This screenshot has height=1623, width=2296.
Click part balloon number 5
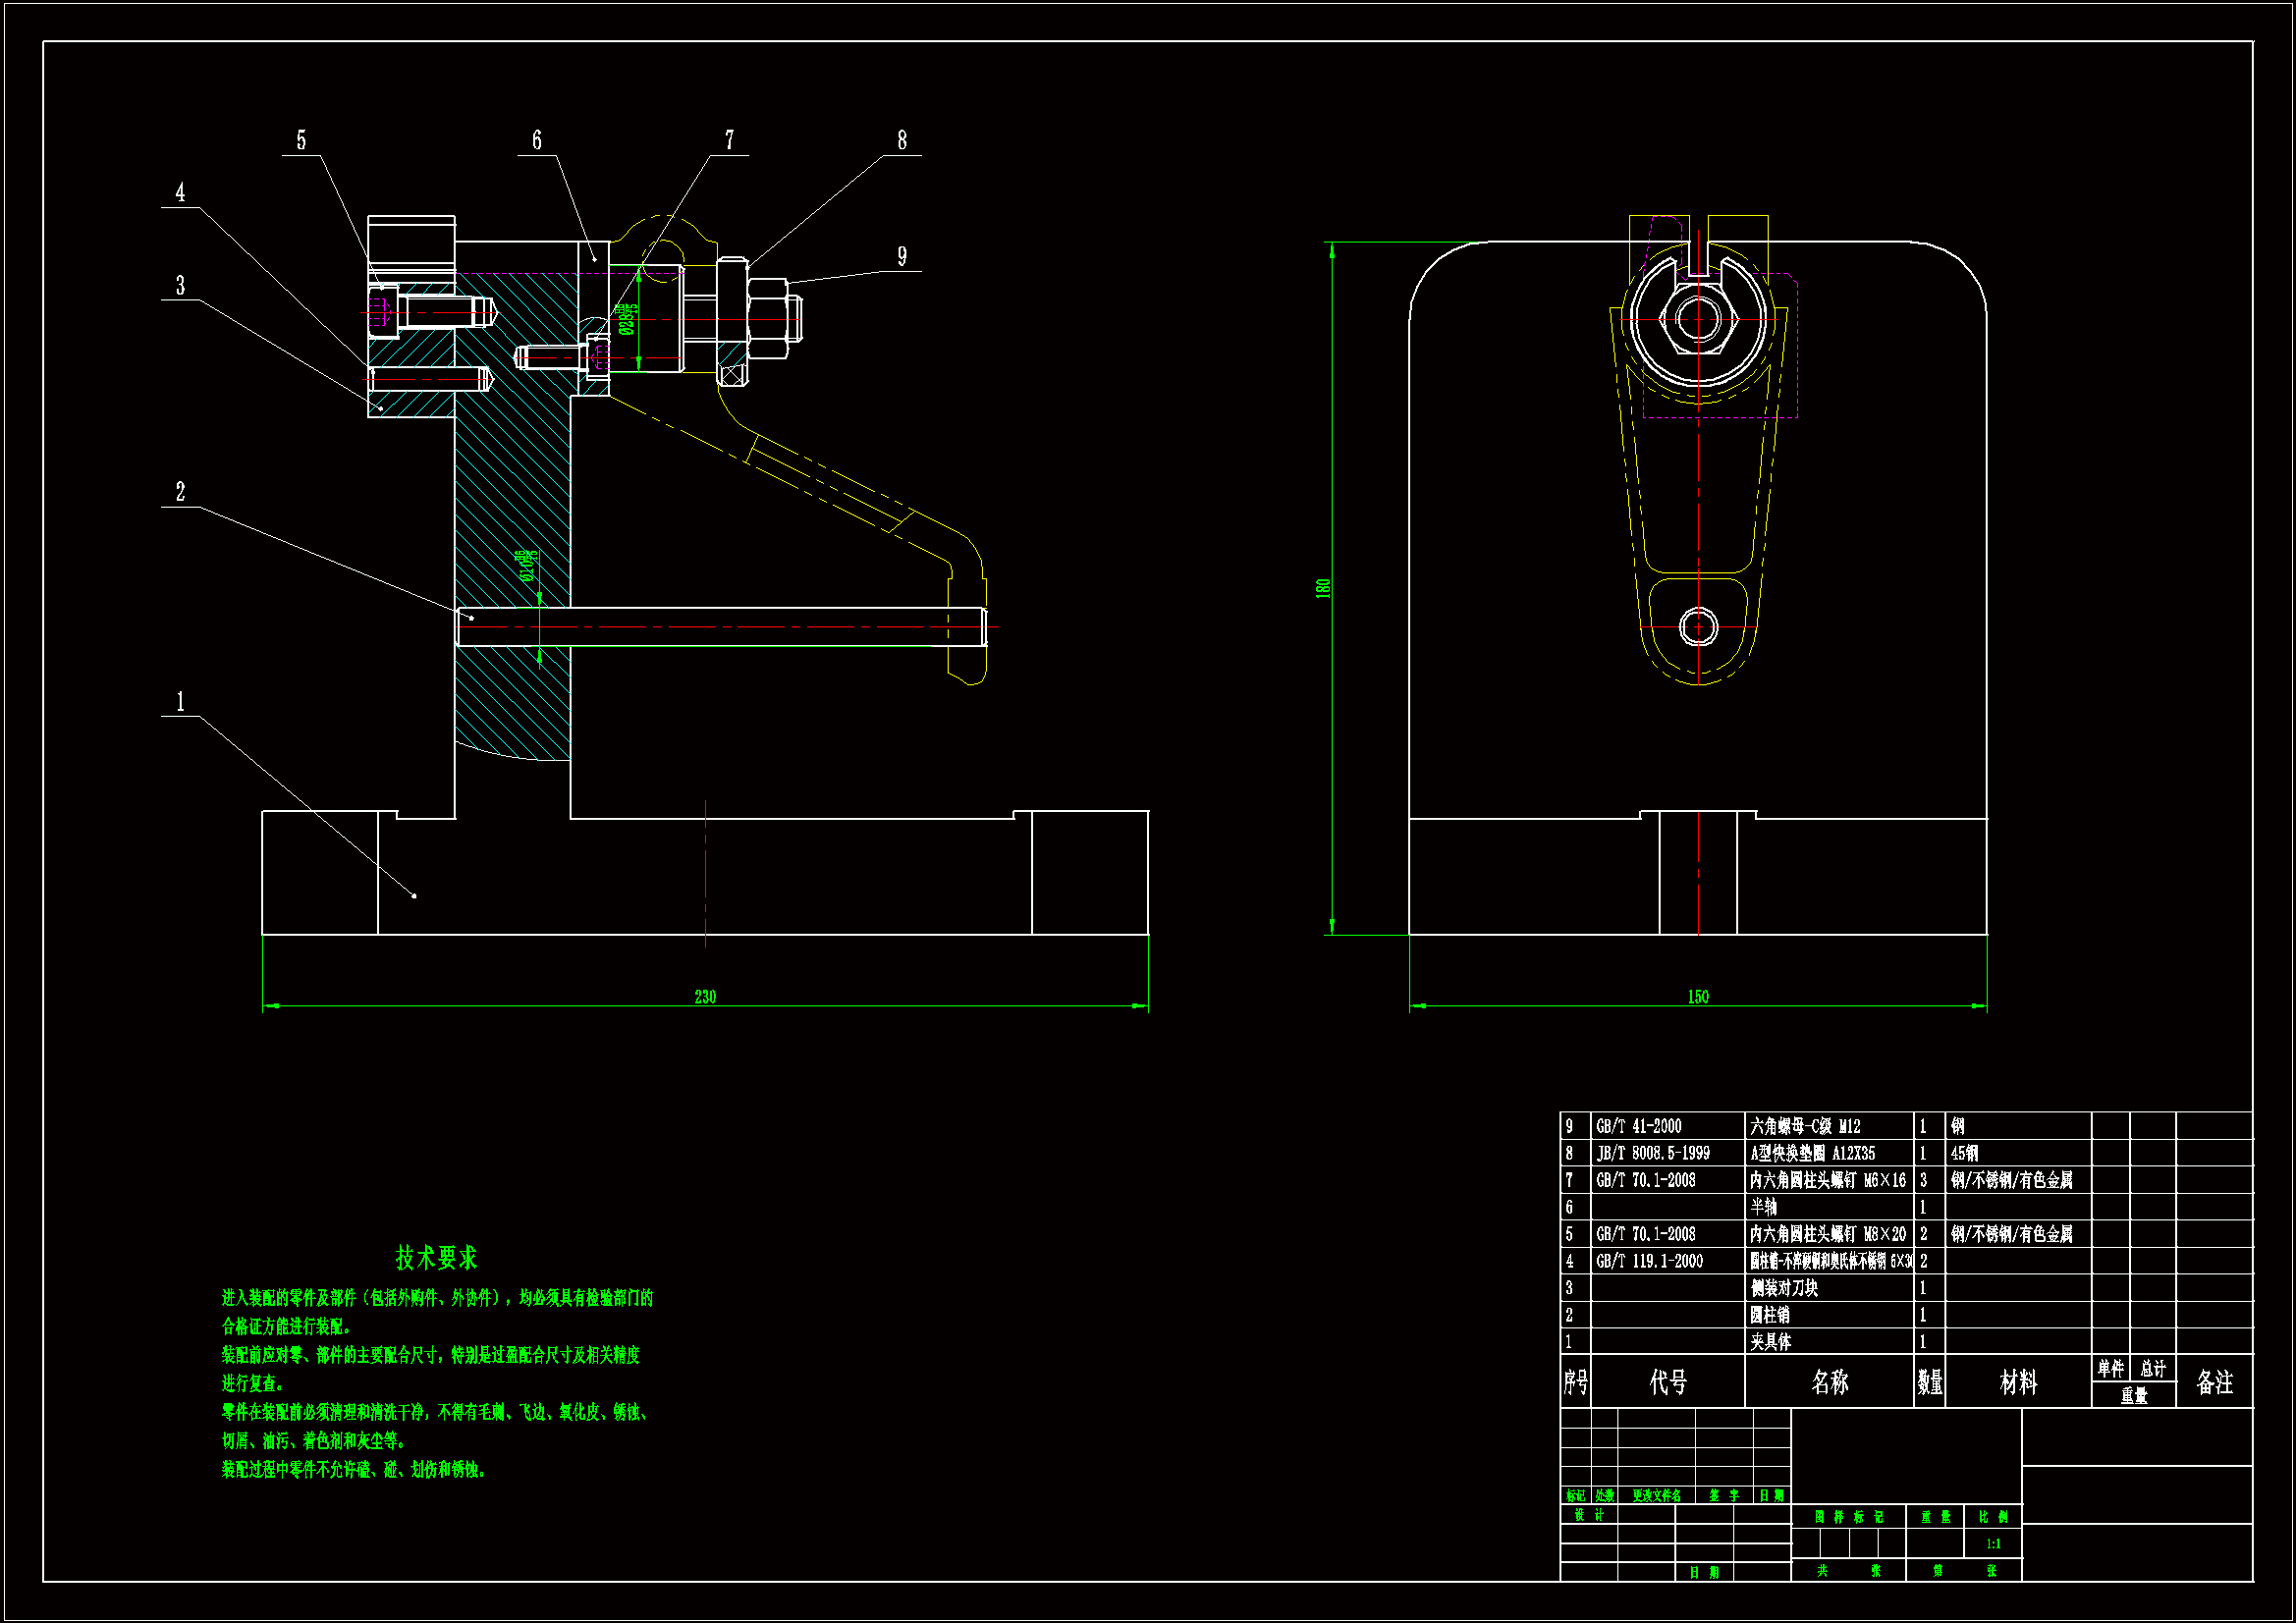(301, 141)
